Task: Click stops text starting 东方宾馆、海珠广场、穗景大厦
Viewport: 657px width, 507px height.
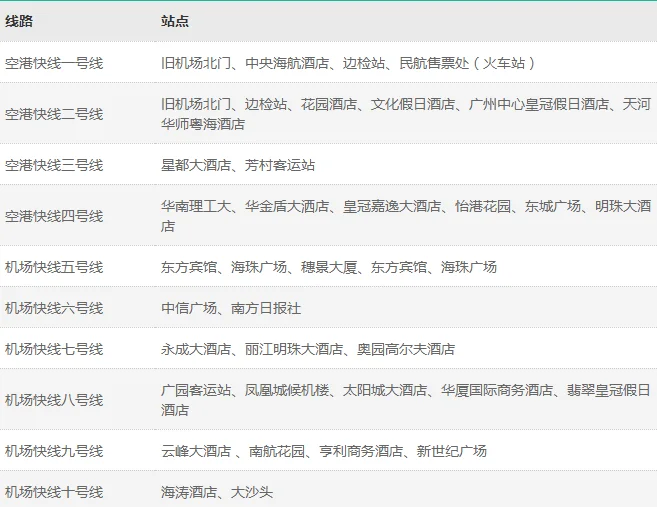Action: pyautogui.click(x=329, y=267)
